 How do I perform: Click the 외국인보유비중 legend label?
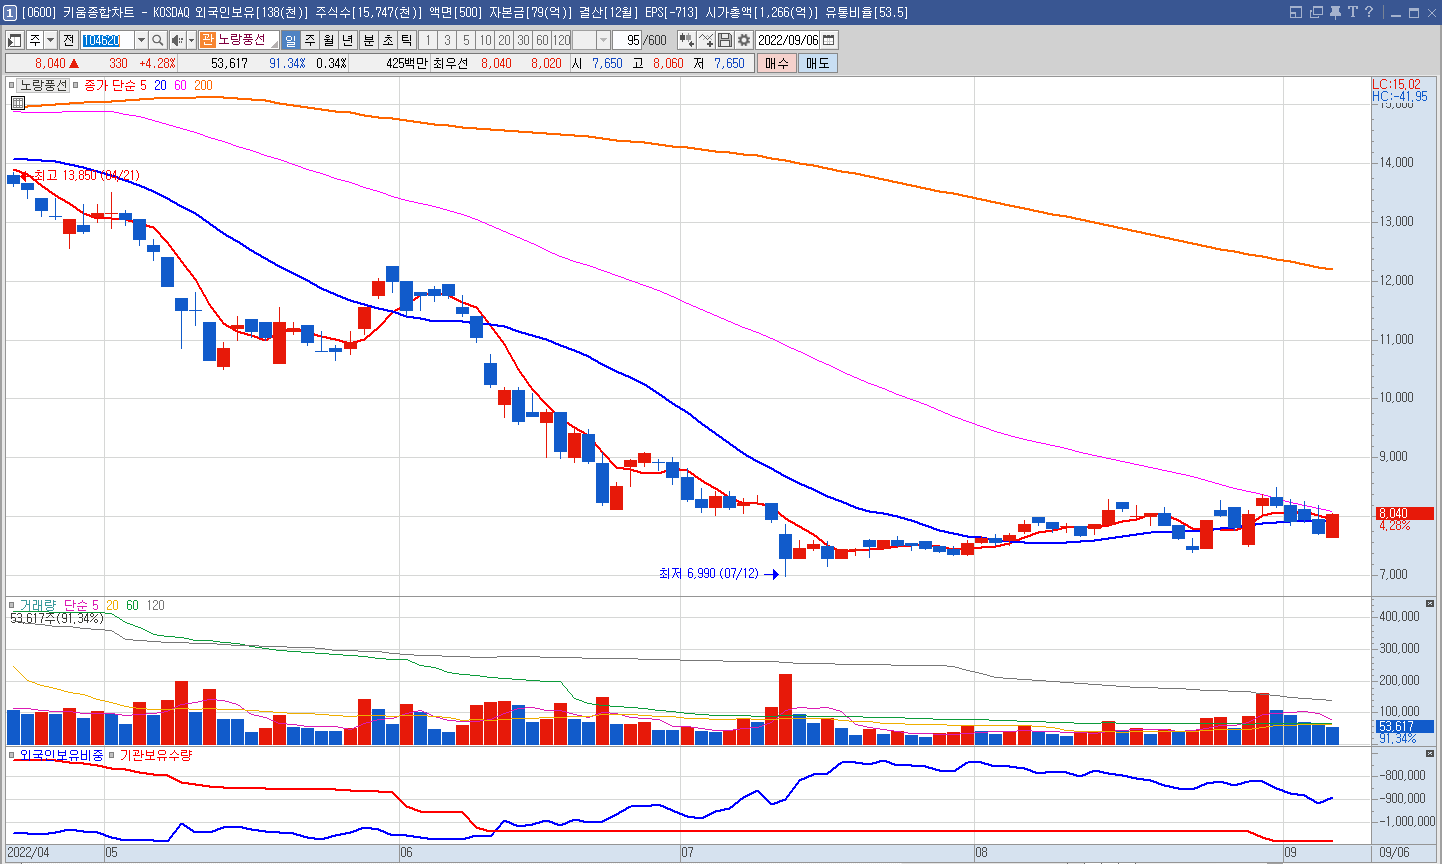(61, 755)
